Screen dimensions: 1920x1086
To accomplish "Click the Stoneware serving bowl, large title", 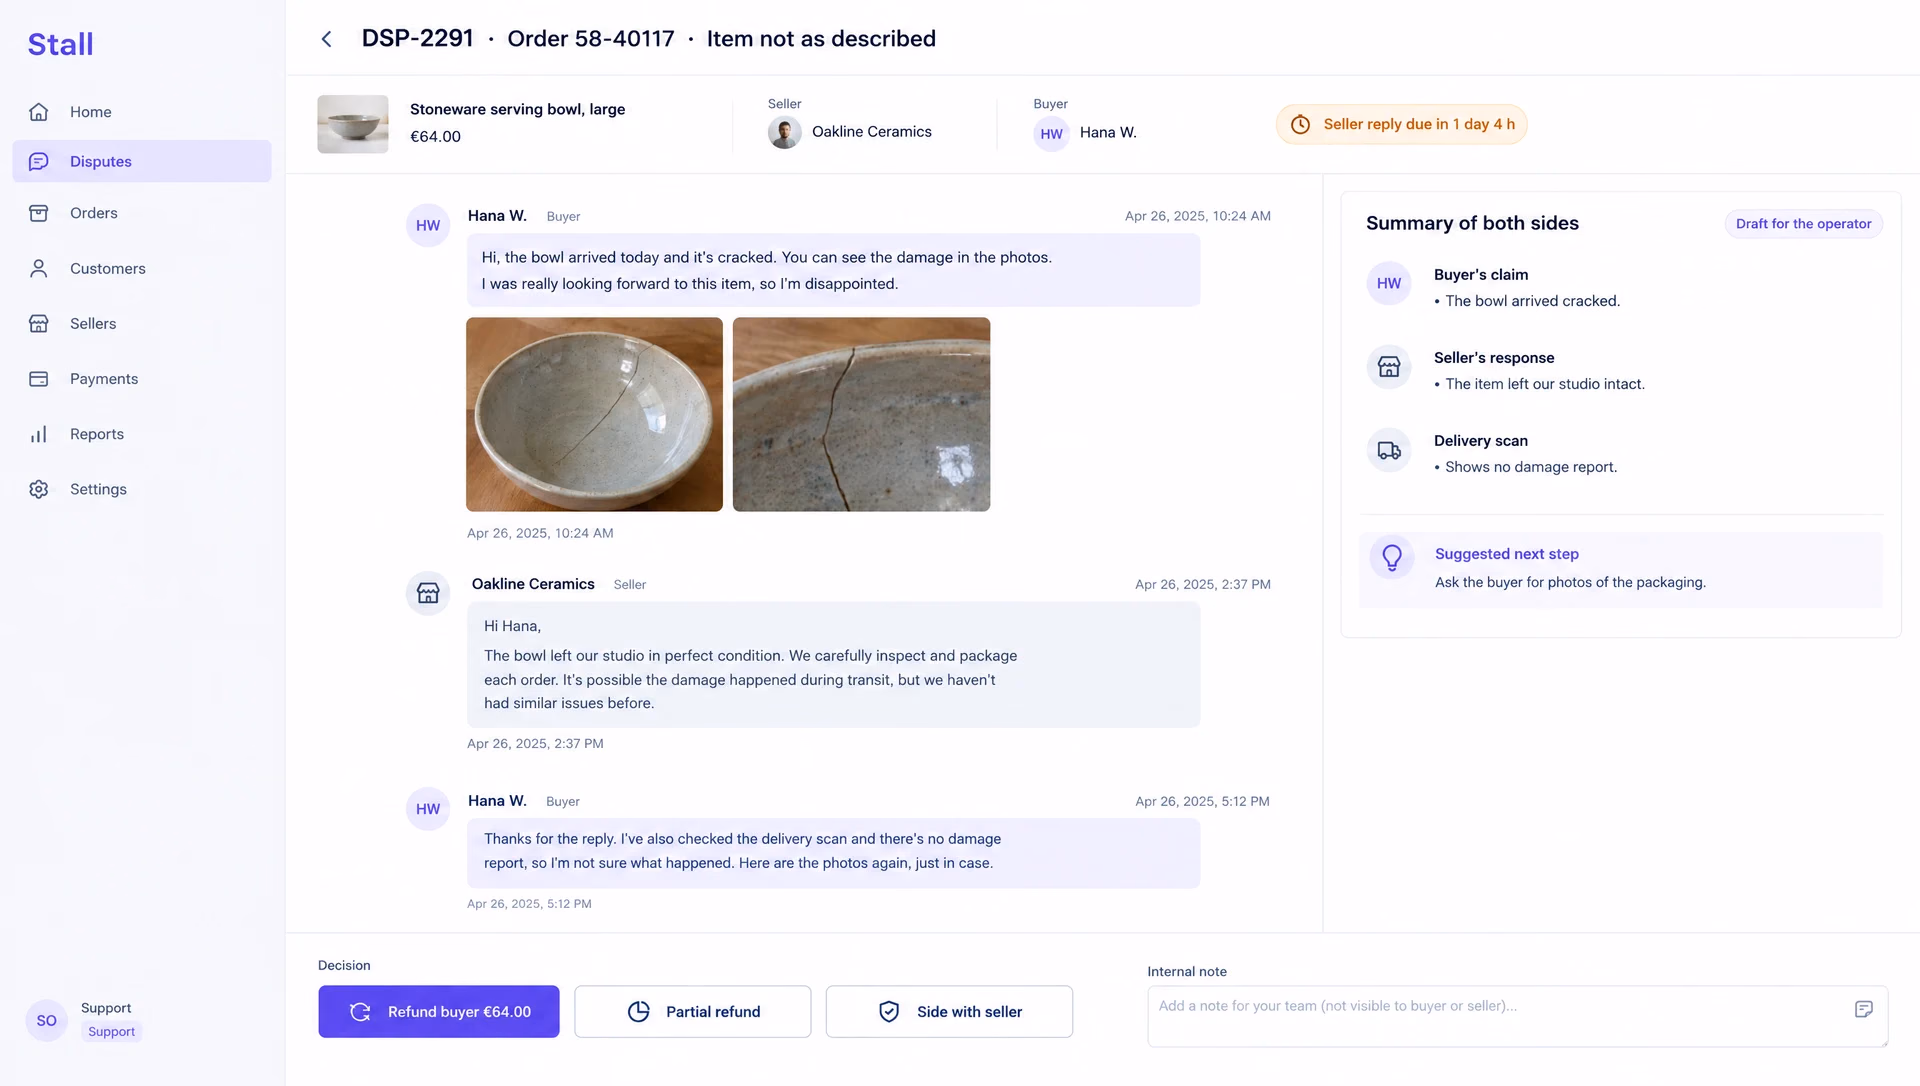I will [518, 109].
